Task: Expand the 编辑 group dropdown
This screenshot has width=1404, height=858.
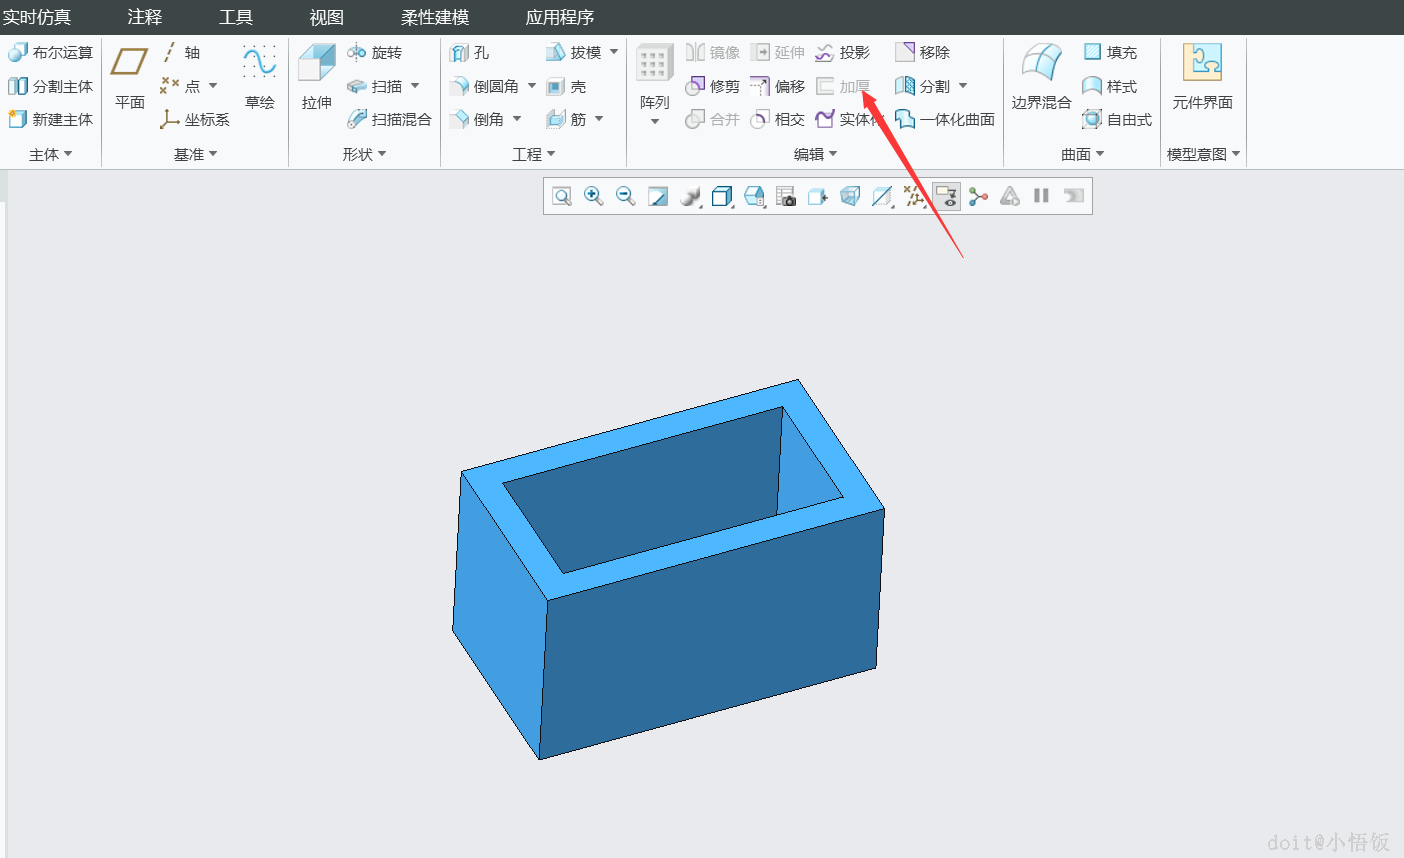Action: 816,154
